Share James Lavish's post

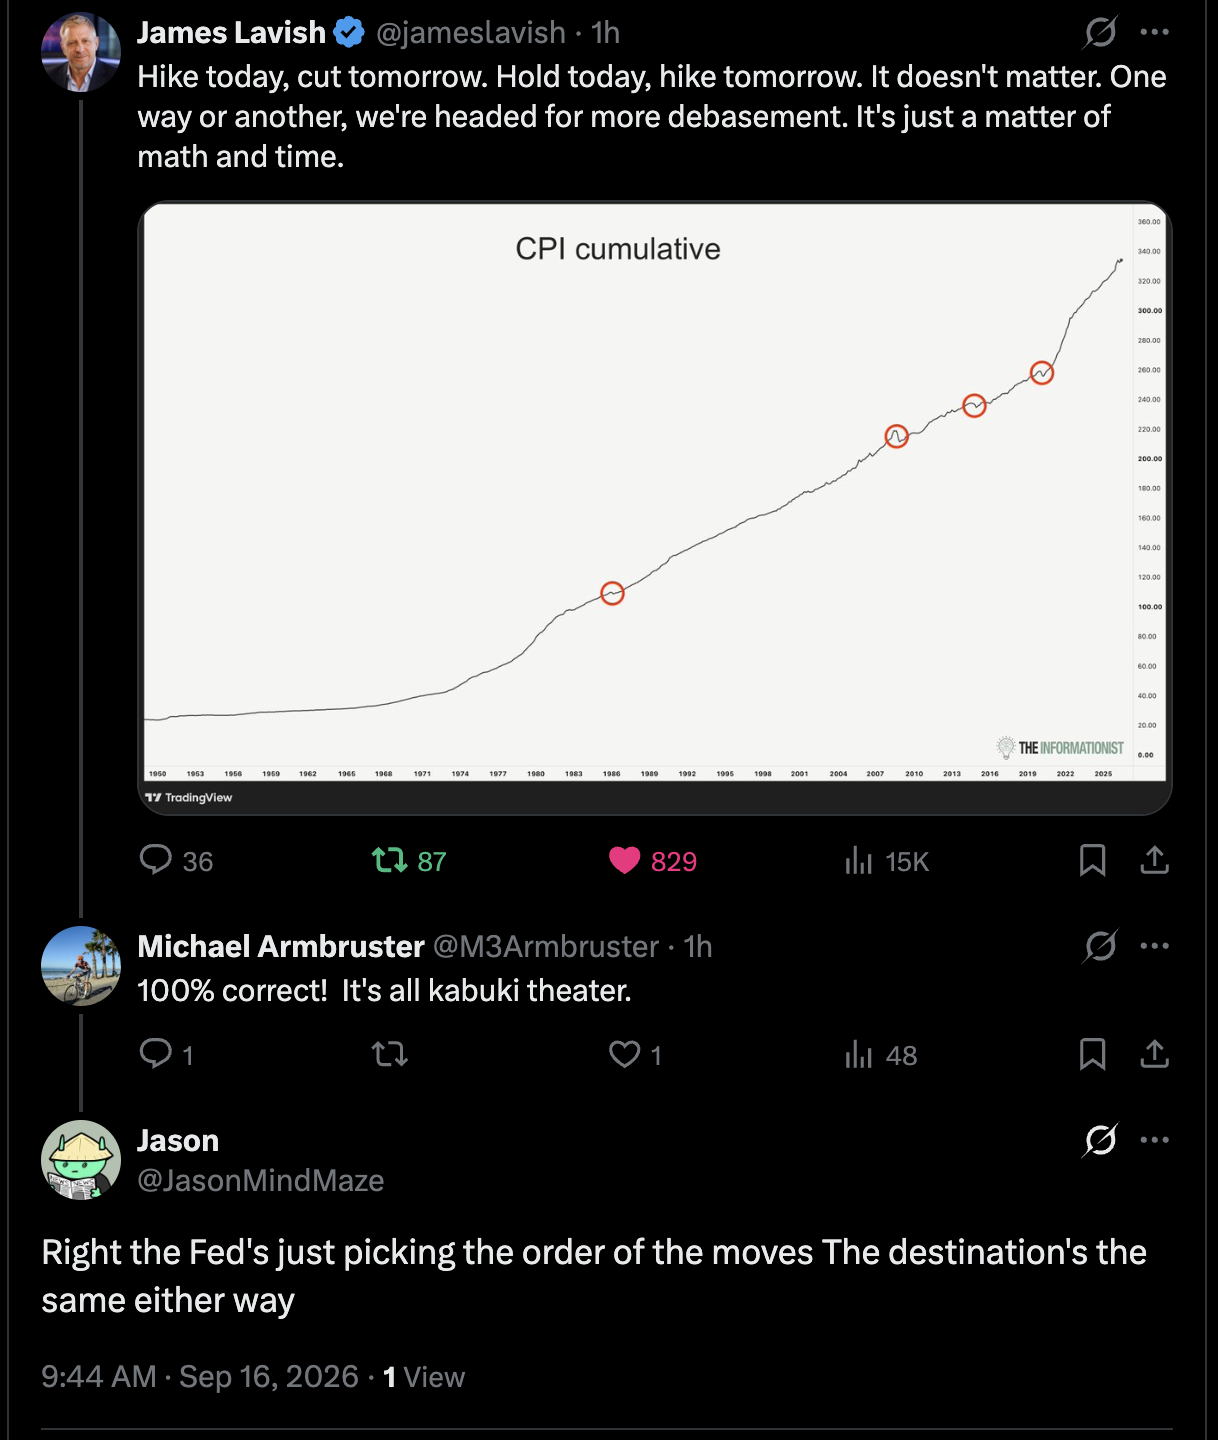click(1154, 860)
